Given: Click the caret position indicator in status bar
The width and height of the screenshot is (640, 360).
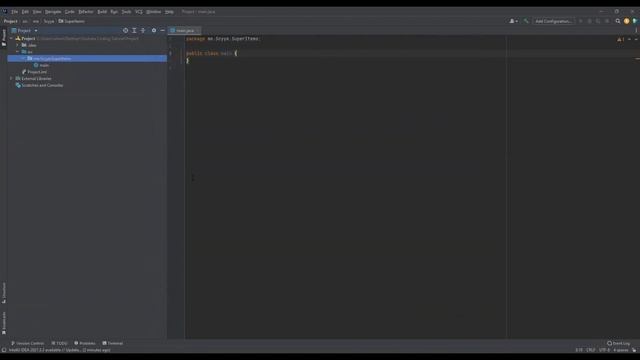Looking at the screenshot, I should pos(579,350).
